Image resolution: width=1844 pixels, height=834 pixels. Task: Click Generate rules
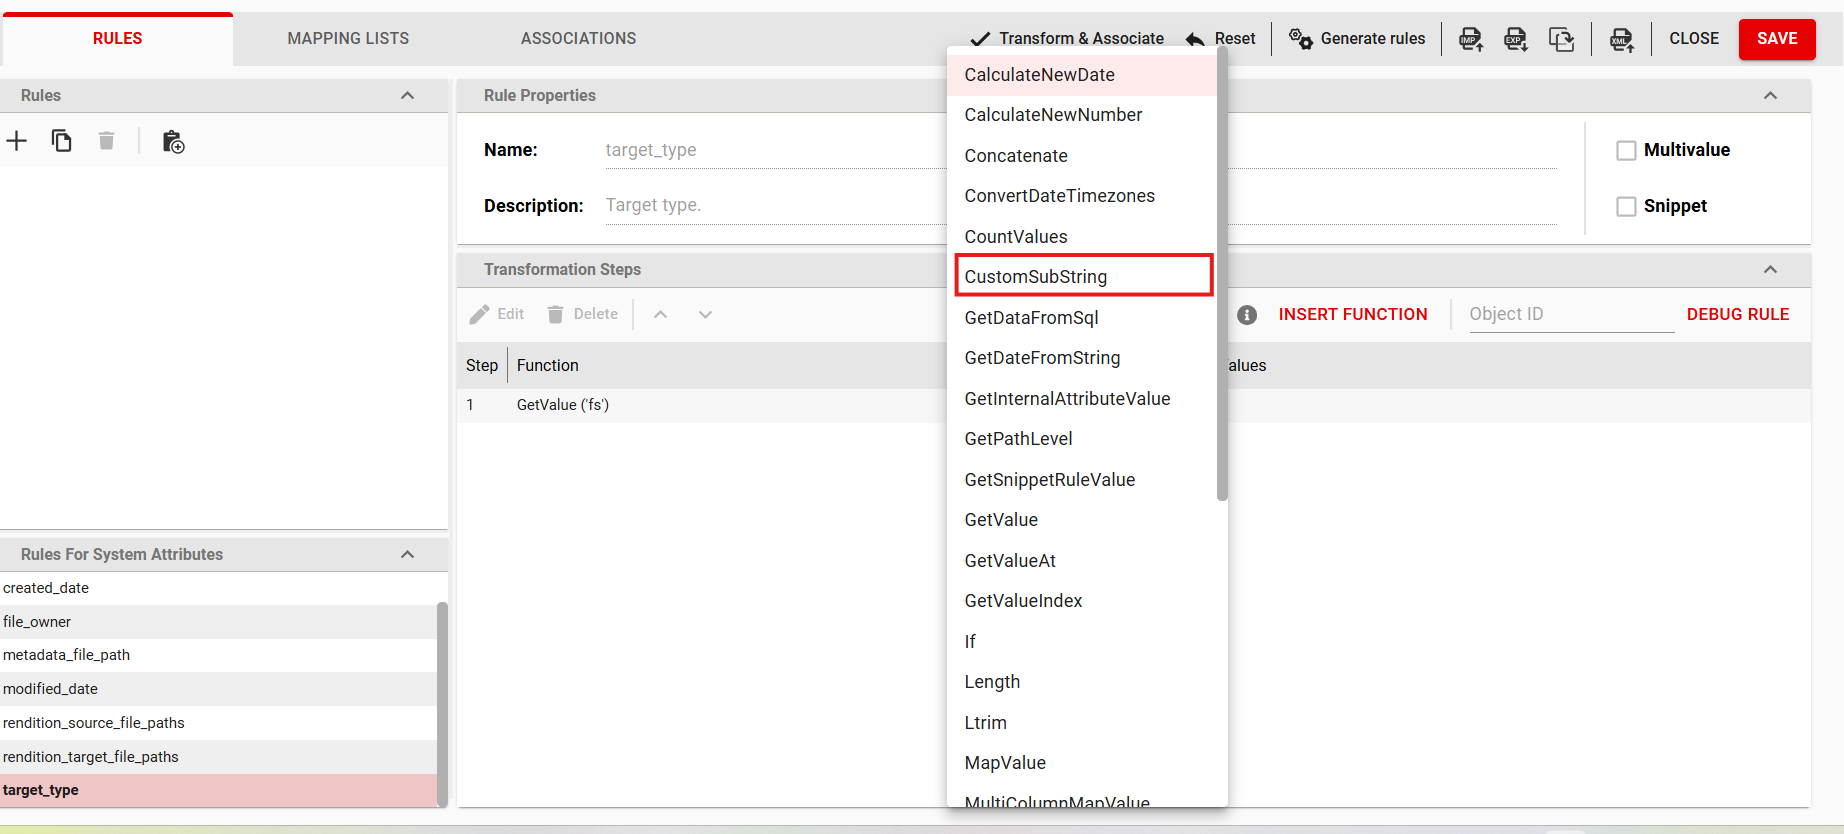pos(1357,39)
